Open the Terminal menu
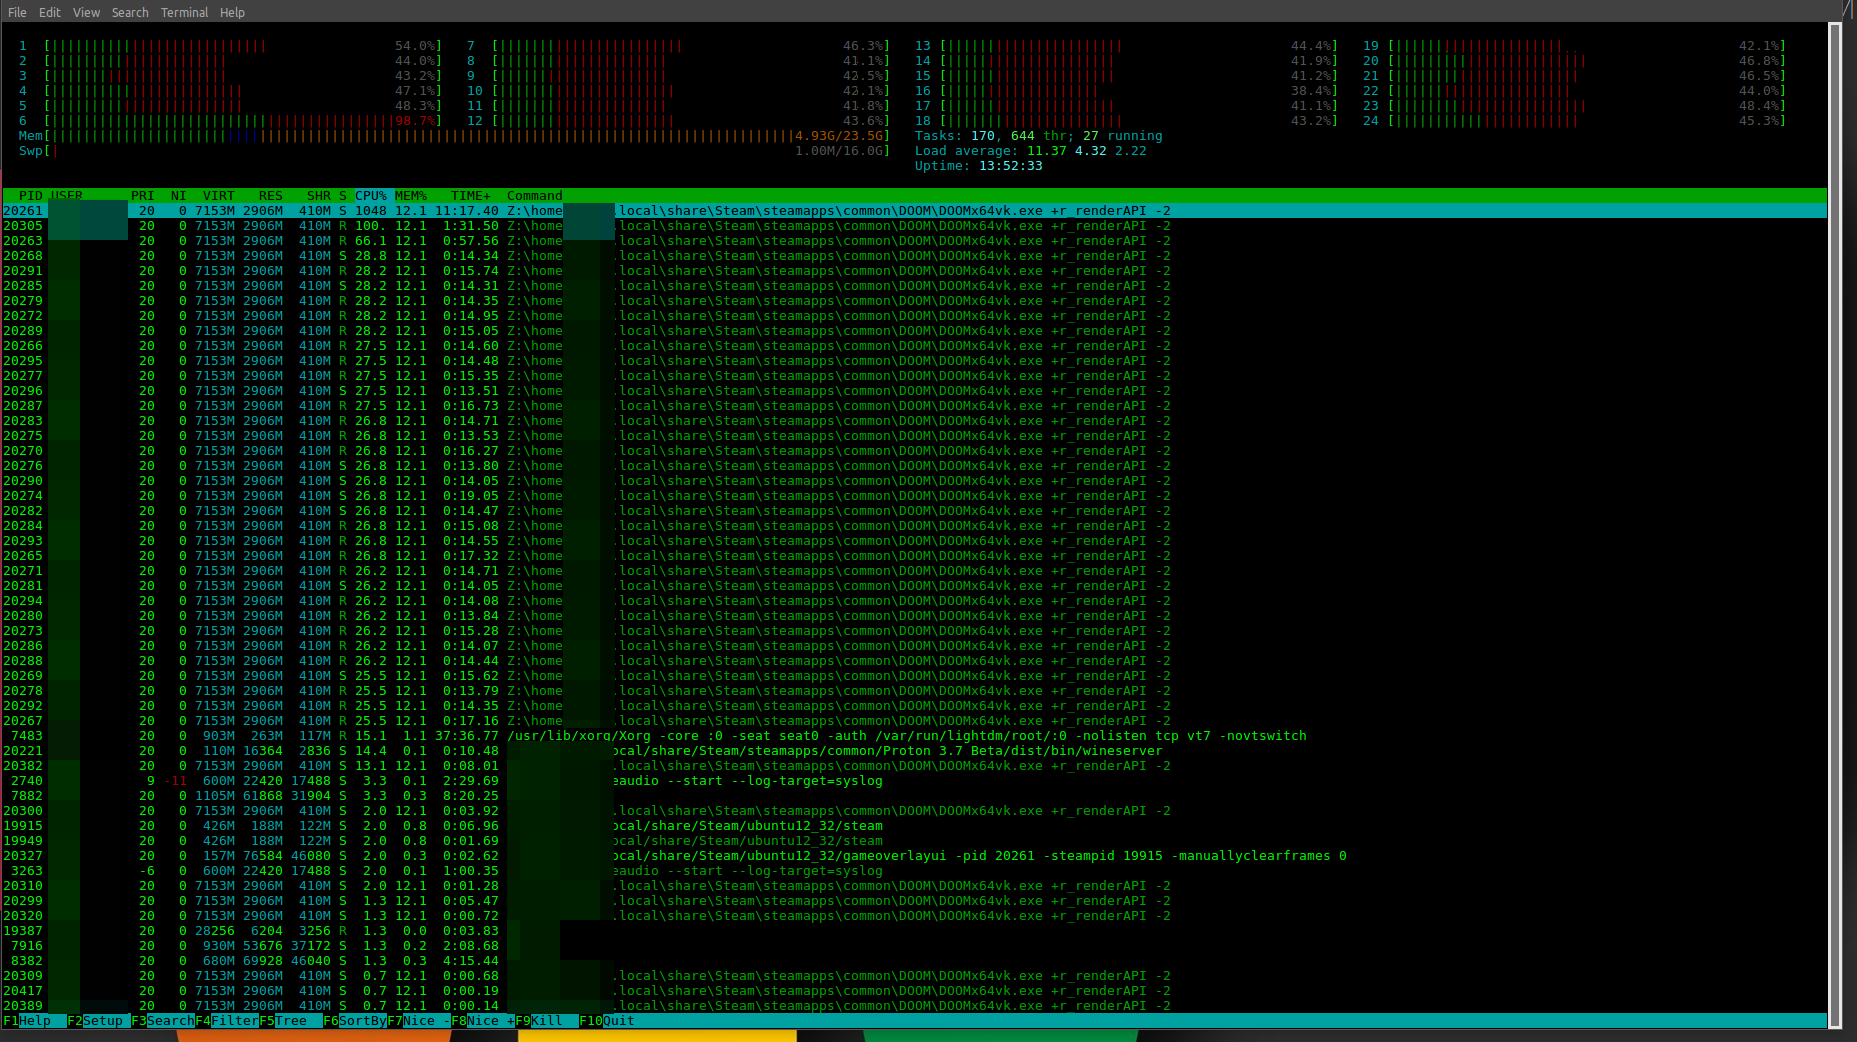The height and width of the screenshot is (1042, 1857). pos(184,12)
